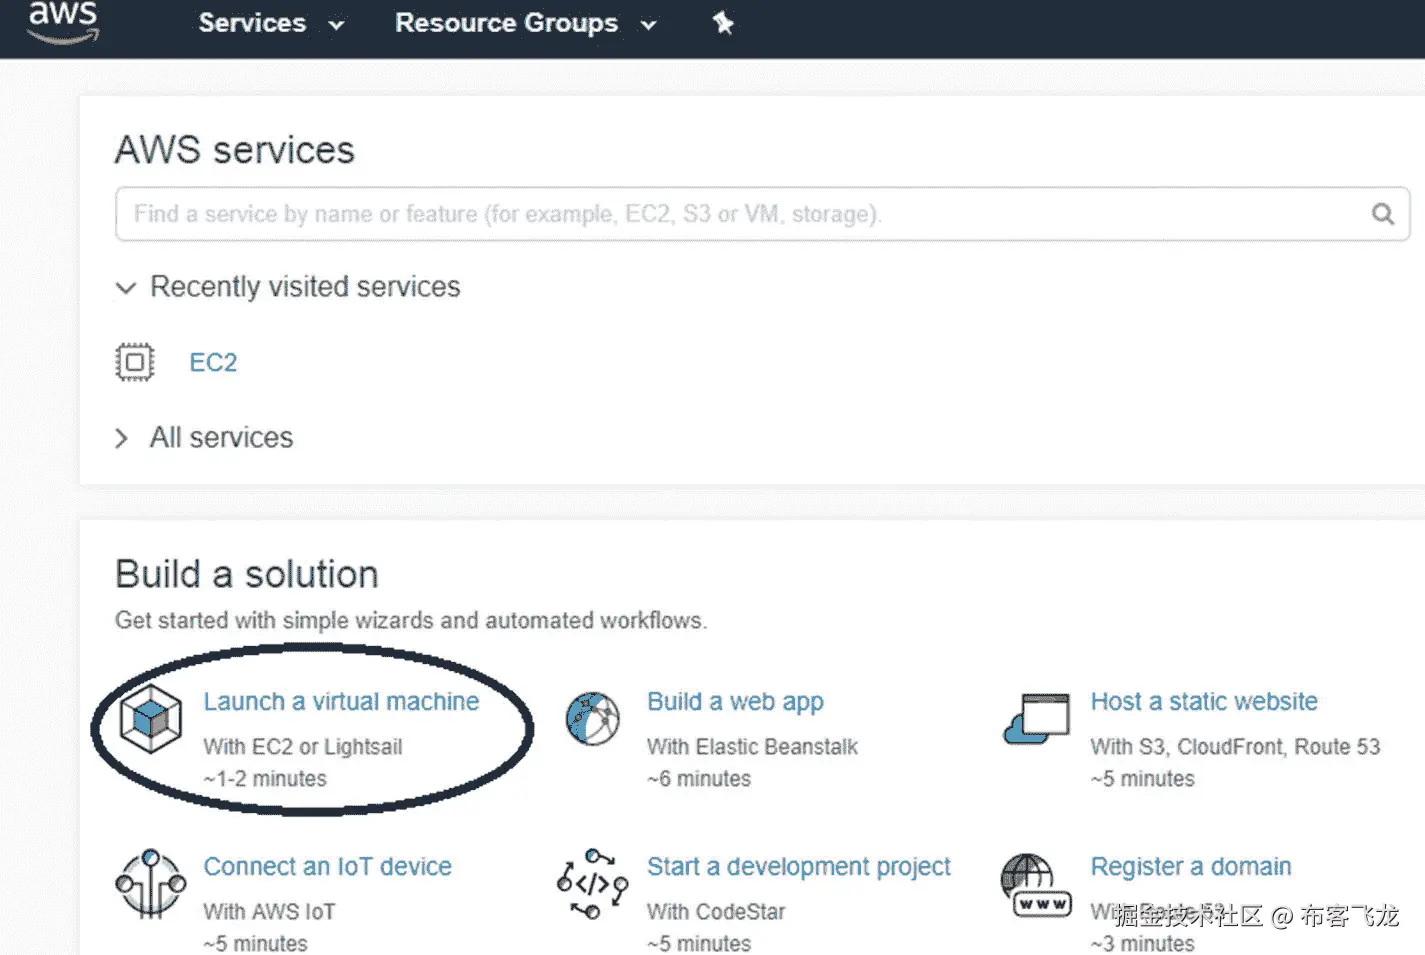Click the web app globe icon
This screenshot has height=955, width=1425.
(x=592, y=718)
